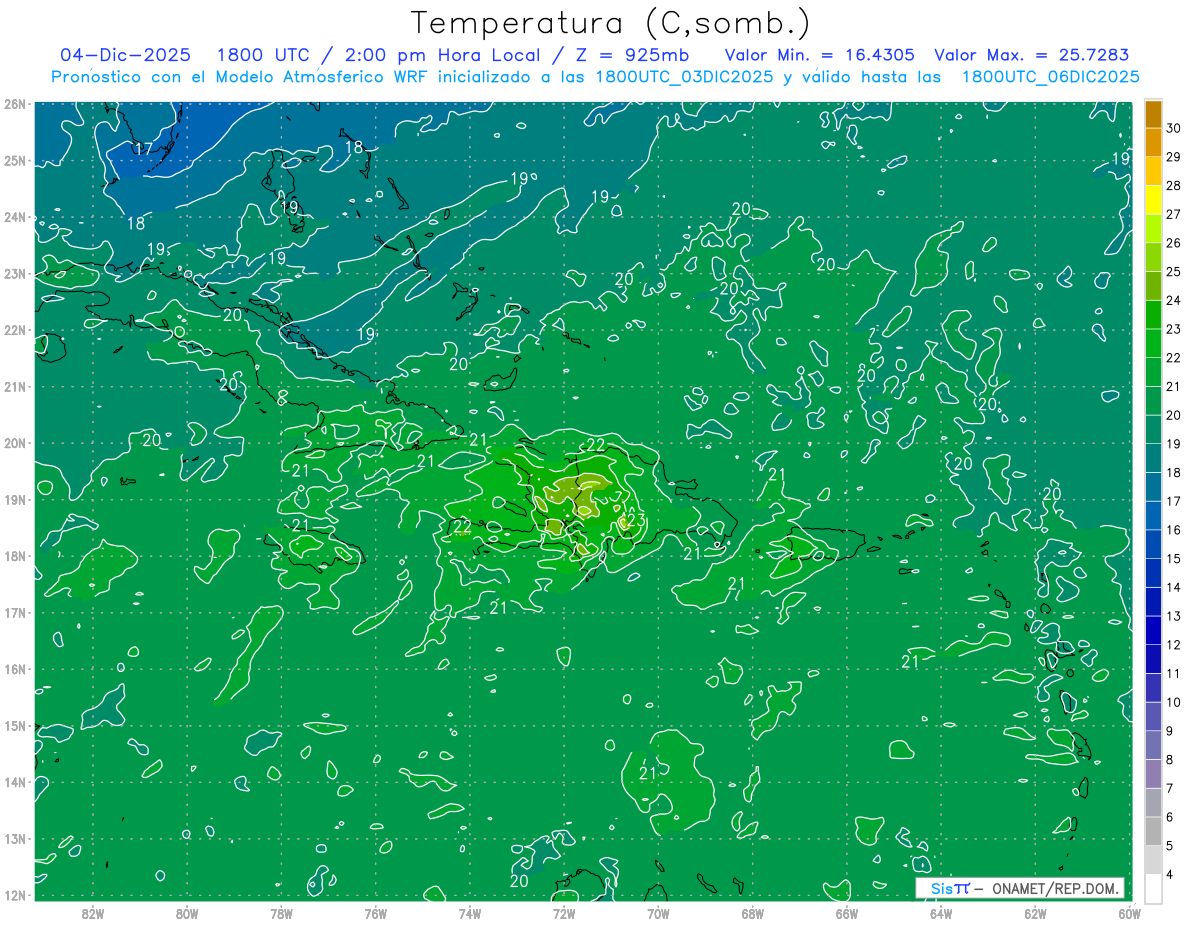Click the '21N' latitude axis label
This screenshot has height=927, width=1200.
(x=14, y=387)
